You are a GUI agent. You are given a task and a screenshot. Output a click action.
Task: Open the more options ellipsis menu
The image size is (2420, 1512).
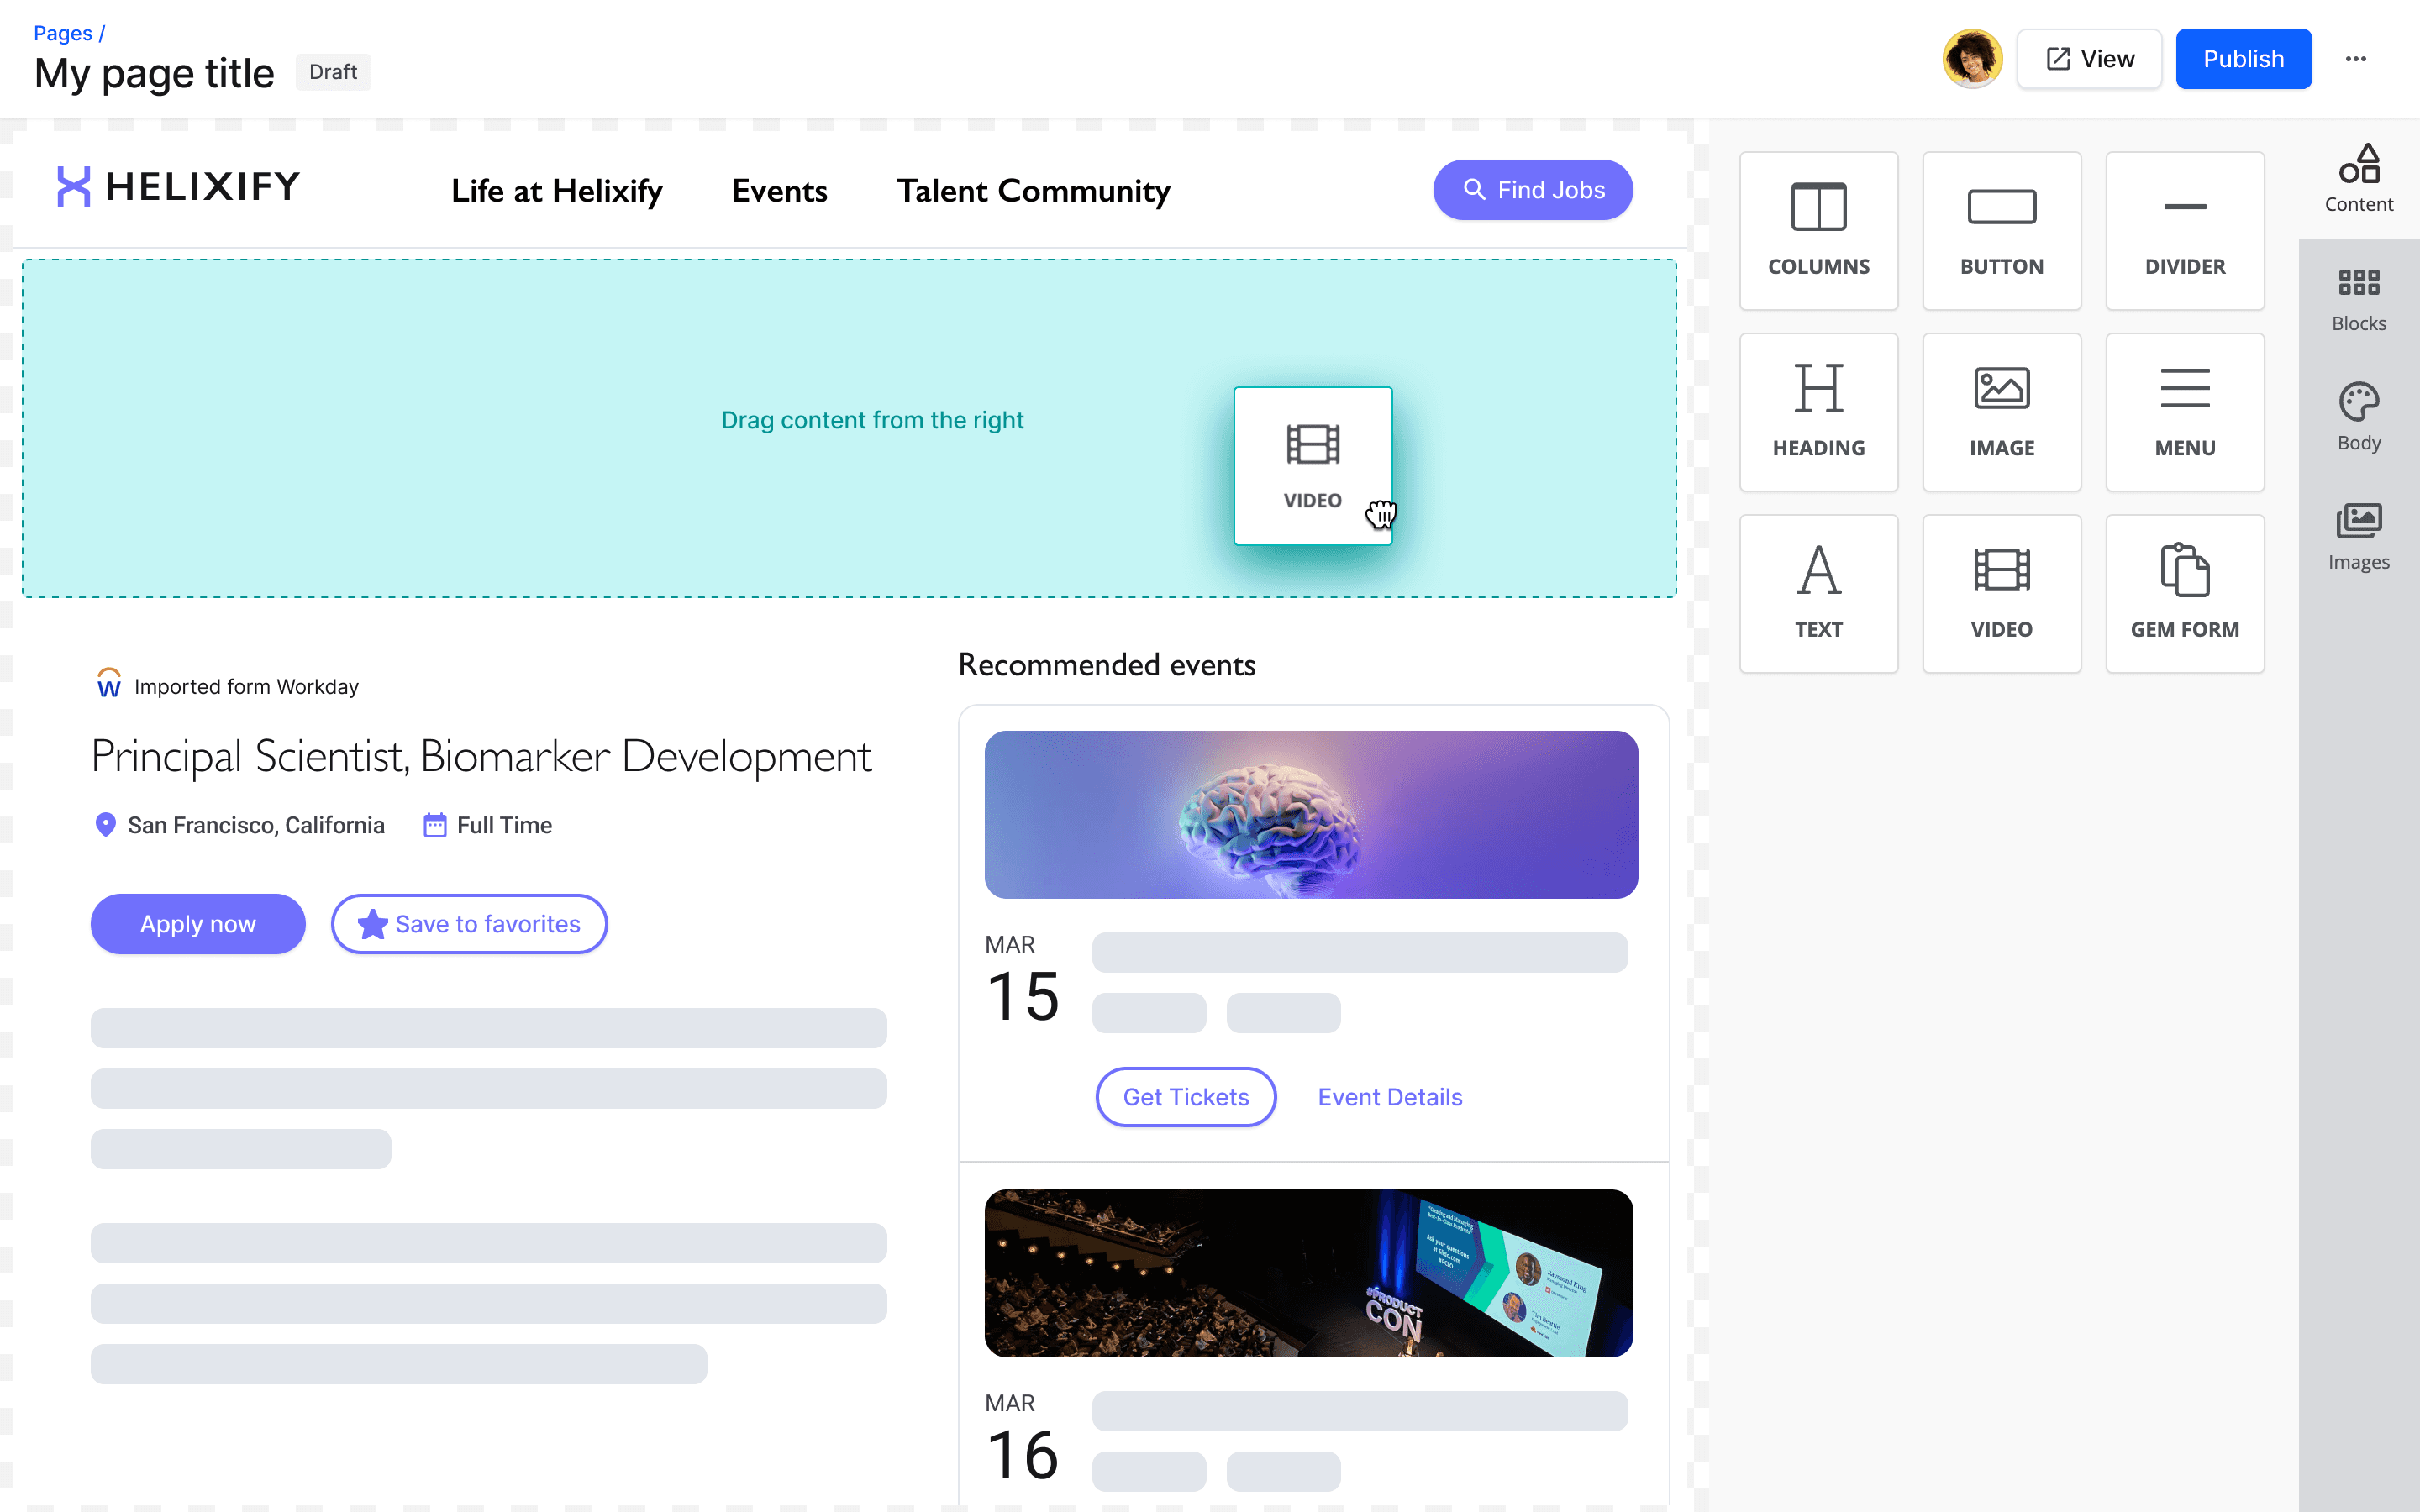coord(2355,59)
